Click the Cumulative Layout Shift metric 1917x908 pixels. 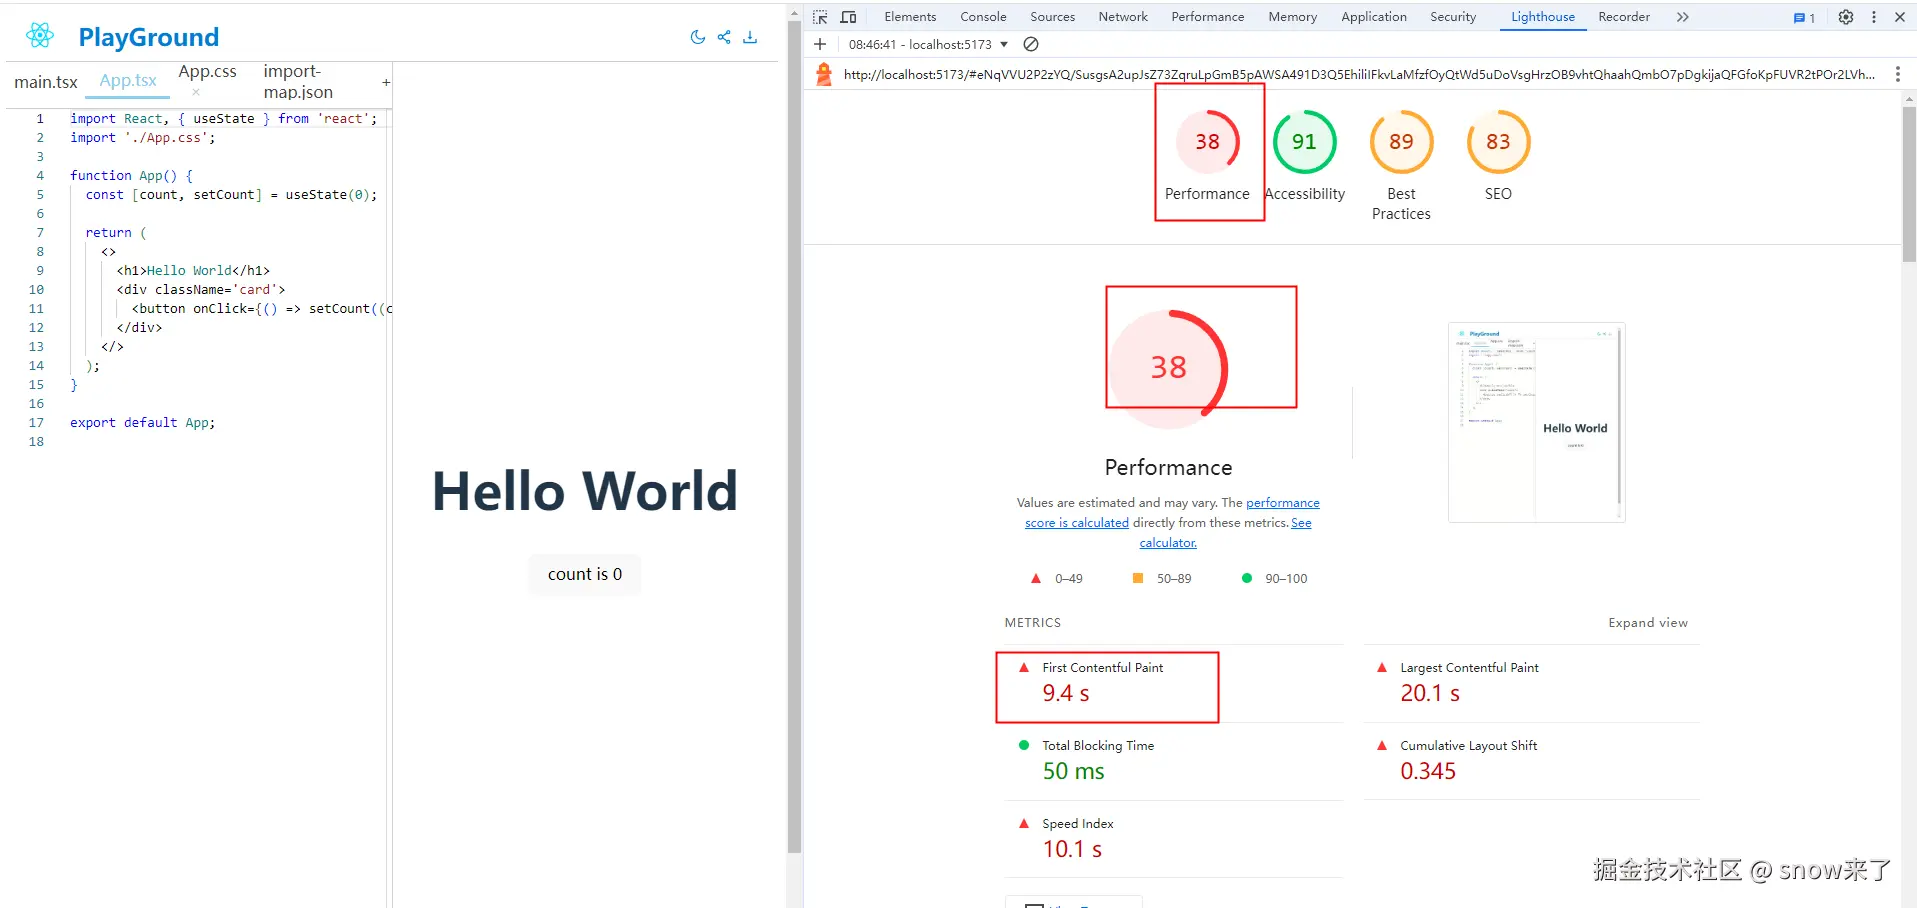tap(1532, 760)
